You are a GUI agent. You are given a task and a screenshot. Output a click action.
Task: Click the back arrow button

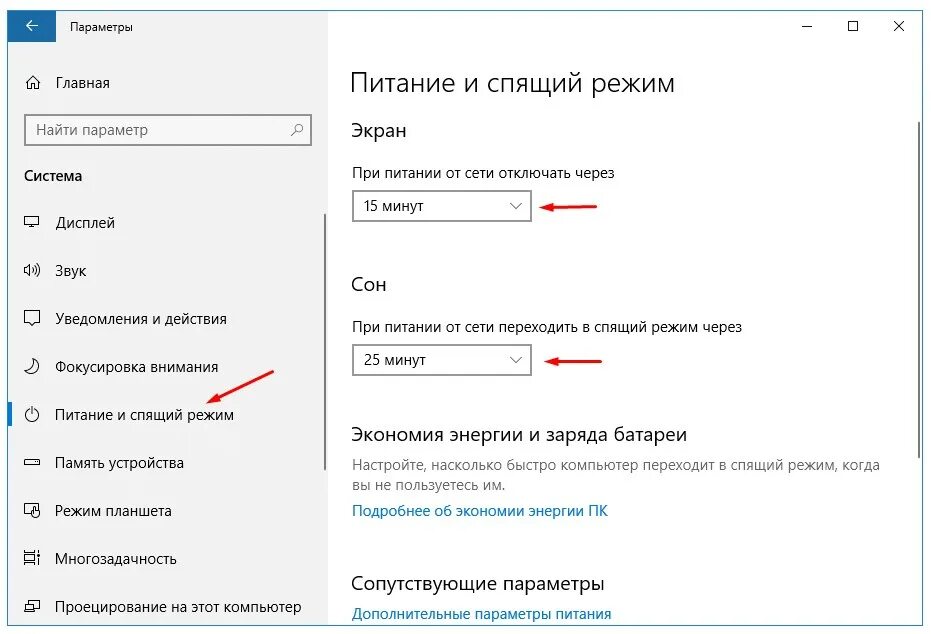(x=32, y=26)
